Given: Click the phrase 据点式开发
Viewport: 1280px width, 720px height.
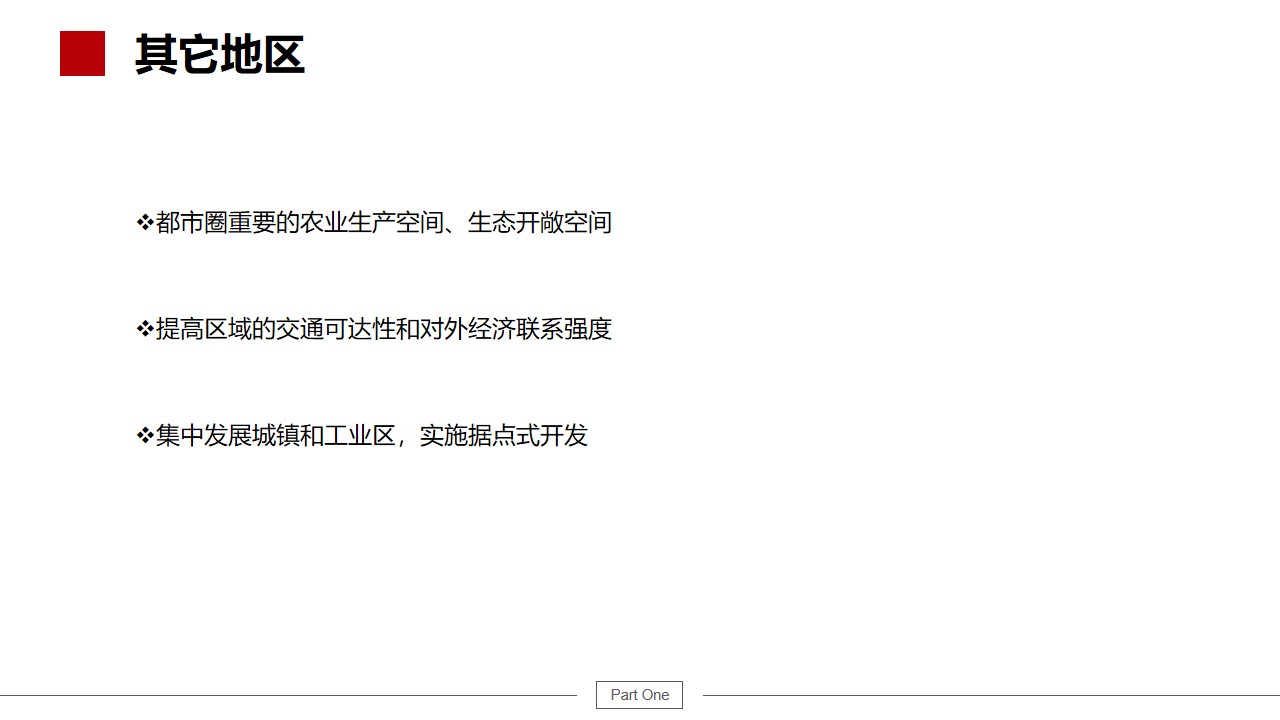Looking at the screenshot, I should point(528,436).
